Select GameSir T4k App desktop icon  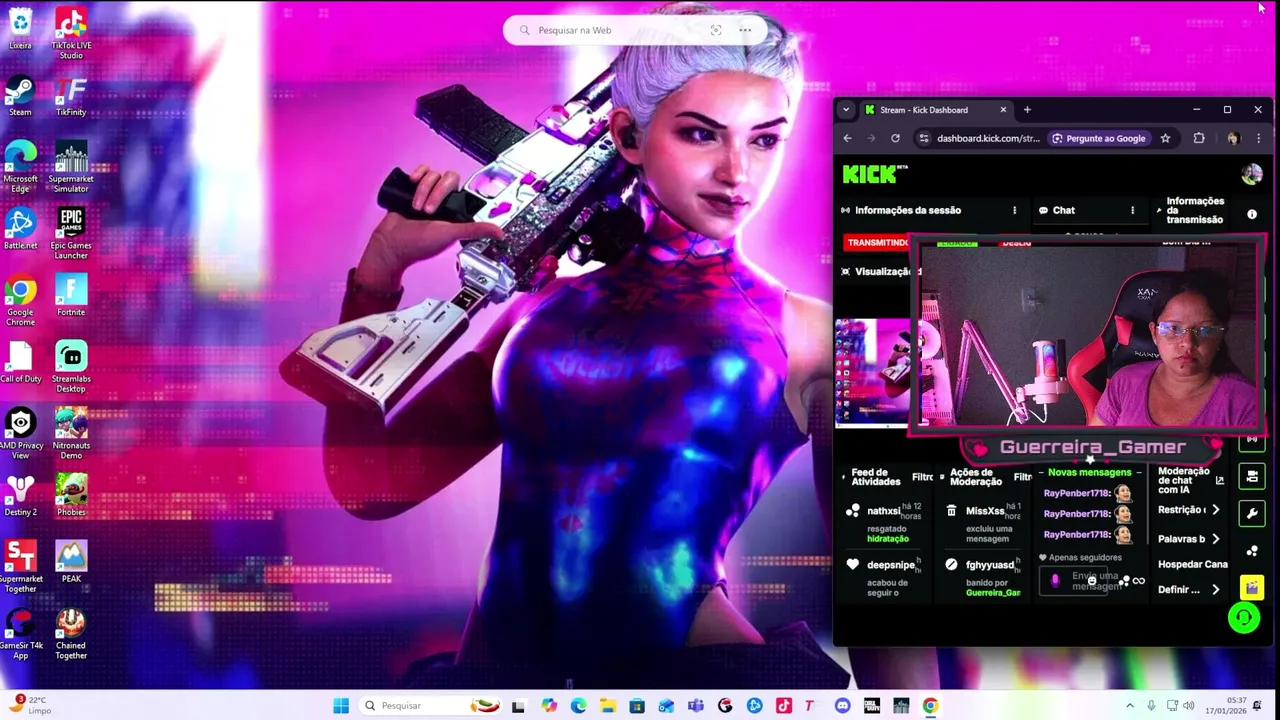(x=20, y=634)
